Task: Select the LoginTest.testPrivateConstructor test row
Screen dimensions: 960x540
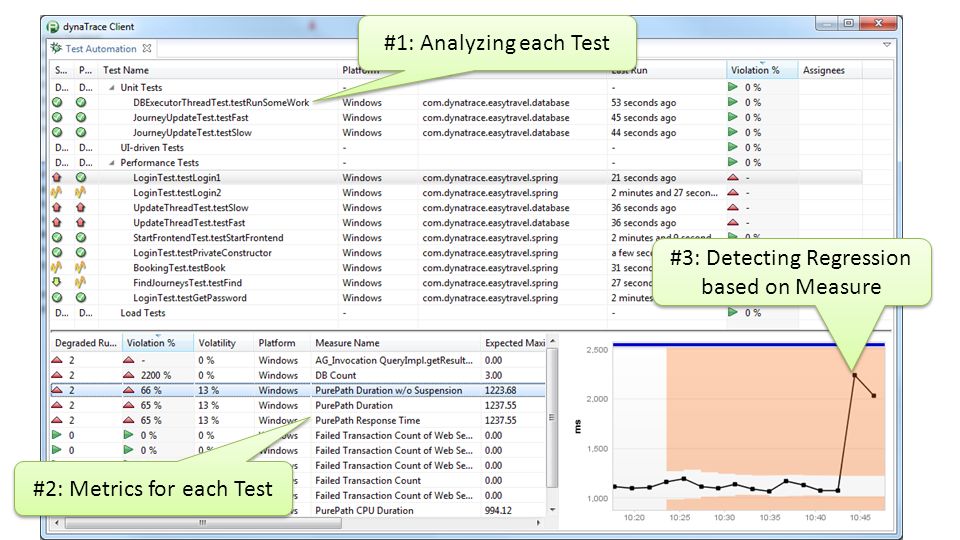Action: pyautogui.click(x=202, y=253)
